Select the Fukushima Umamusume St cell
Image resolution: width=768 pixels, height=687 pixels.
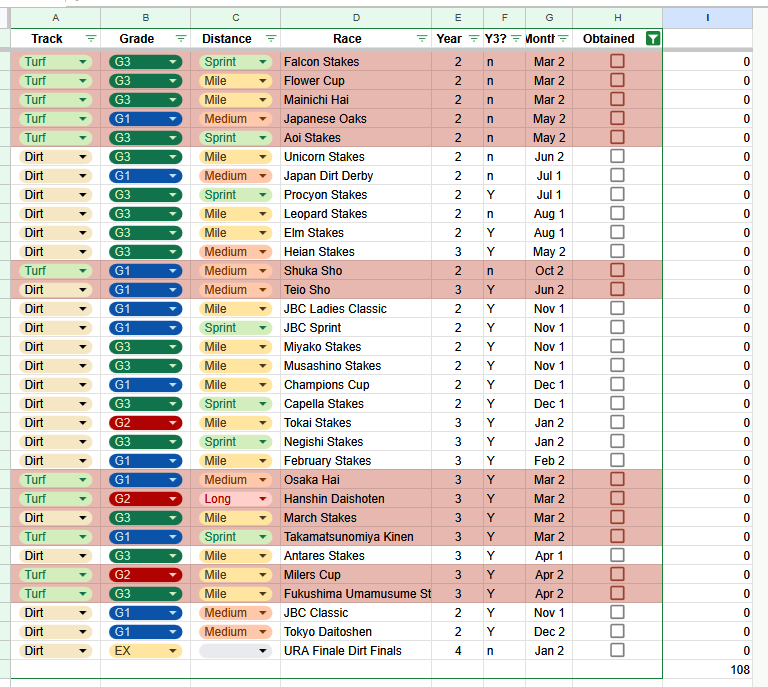[356, 593]
